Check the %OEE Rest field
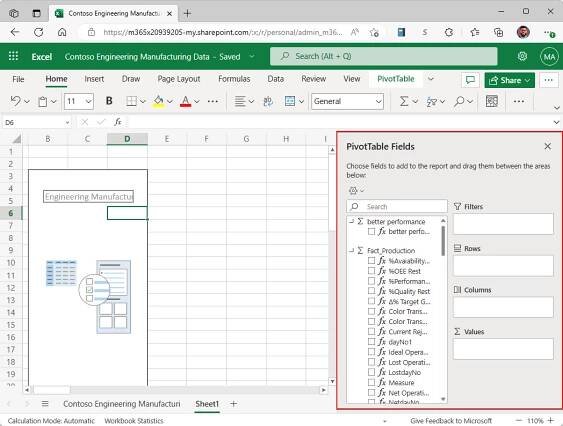 371,271
